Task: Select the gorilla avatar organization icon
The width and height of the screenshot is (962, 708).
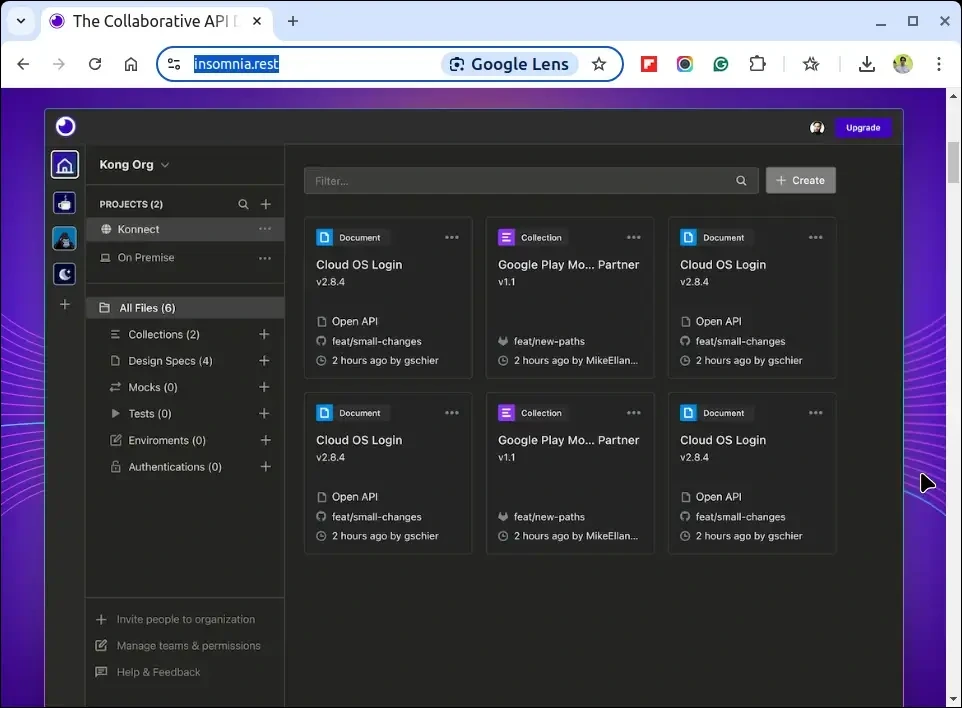Action: [64, 239]
